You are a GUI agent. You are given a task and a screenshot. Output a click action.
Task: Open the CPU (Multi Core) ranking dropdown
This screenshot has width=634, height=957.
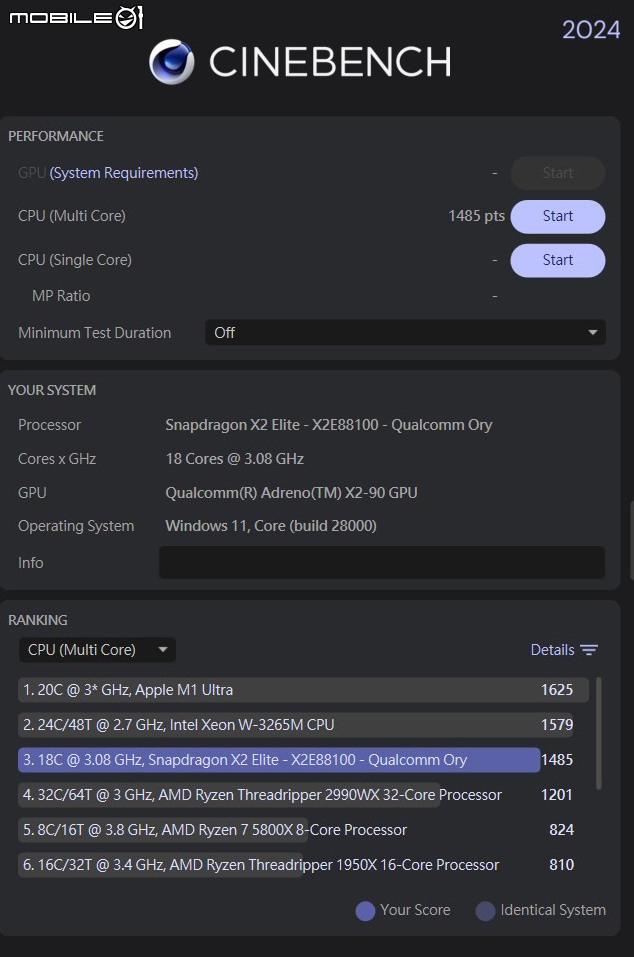(98, 650)
